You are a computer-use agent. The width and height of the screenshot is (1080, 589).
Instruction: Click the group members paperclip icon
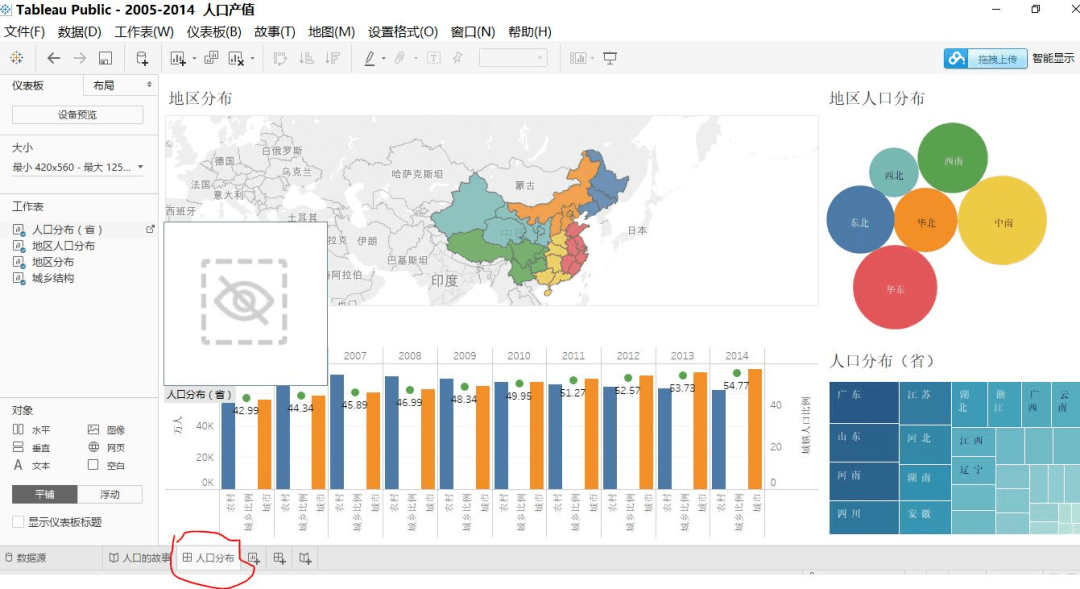[400, 58]
